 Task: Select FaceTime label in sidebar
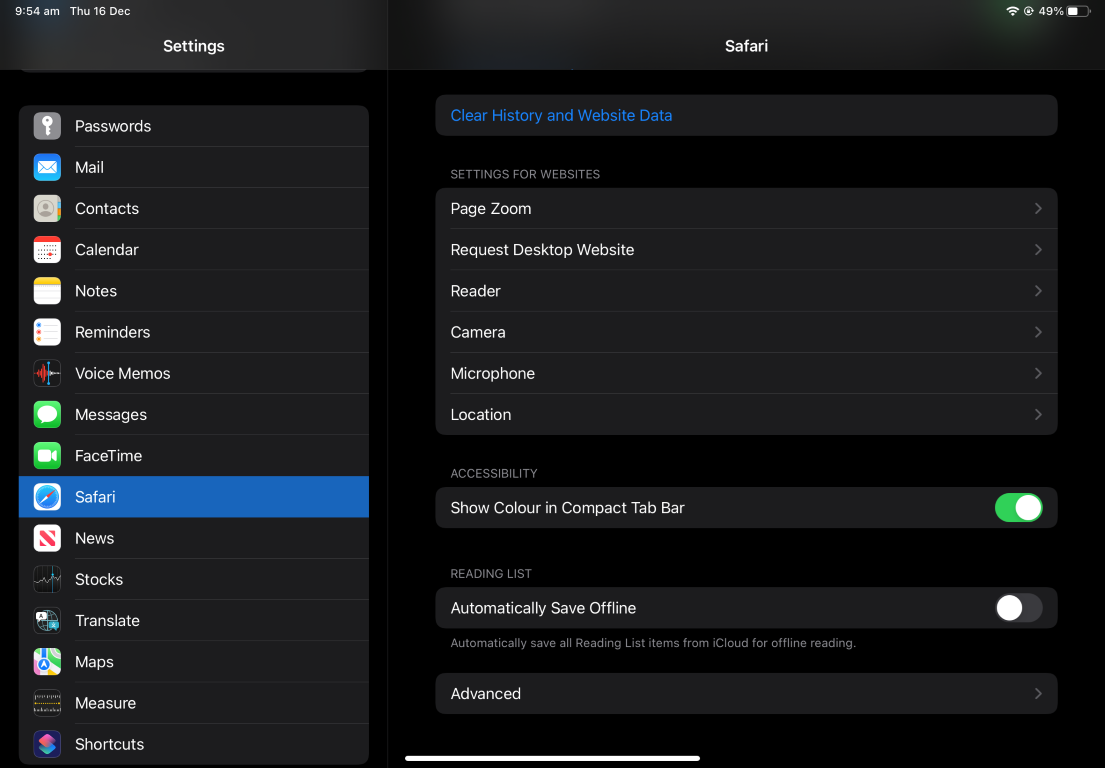pyautogui.click(x=109, y=456)
